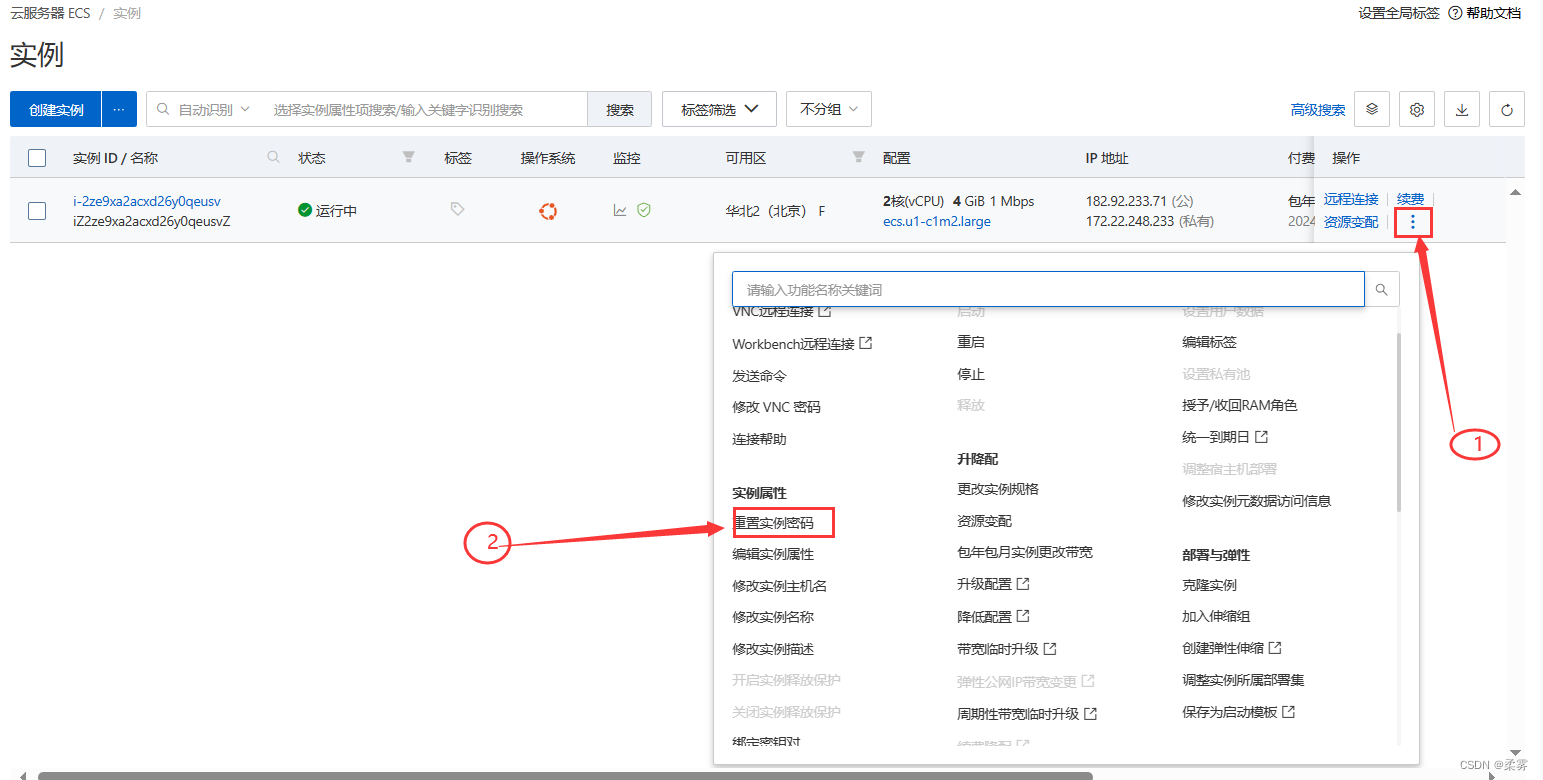Click the green security shield icon
This screenshot has height=780, width=1543.
(x=644, y=210)
